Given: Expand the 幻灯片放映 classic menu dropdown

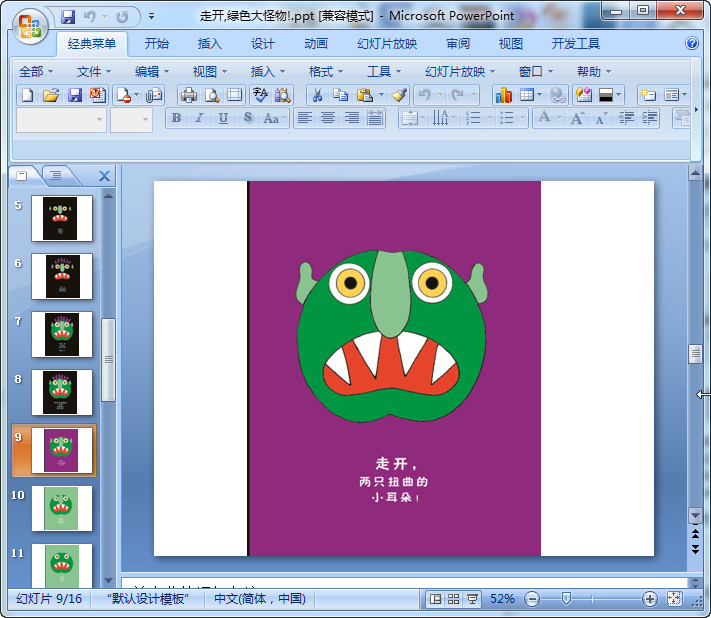Looking at the screenshot, I should point(460,72).
